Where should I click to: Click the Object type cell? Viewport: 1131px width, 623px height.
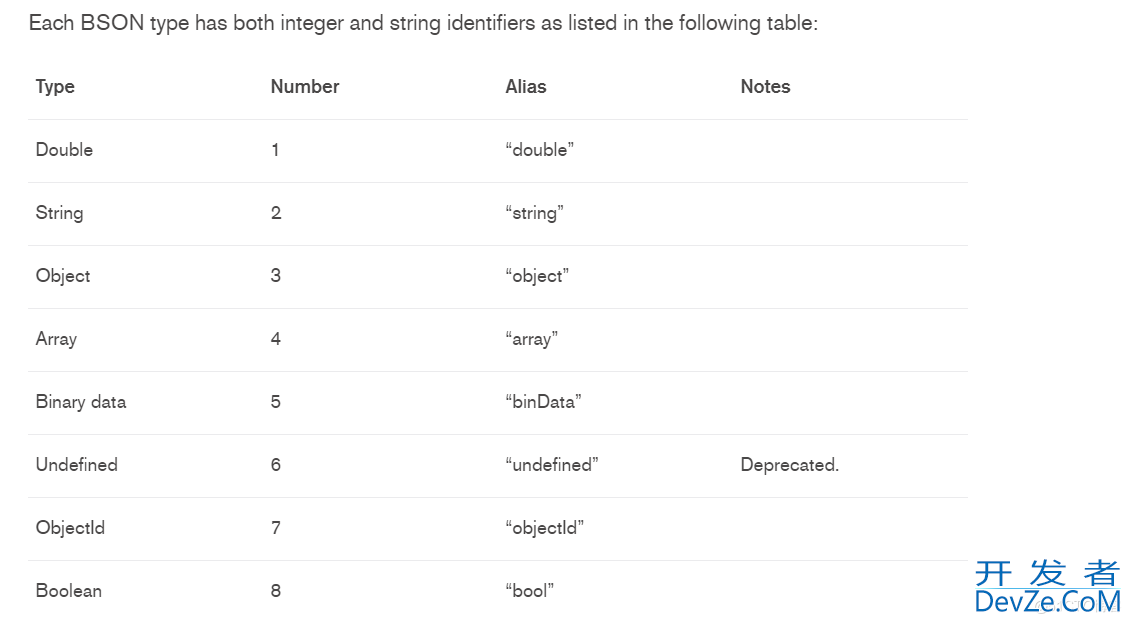(x=63, y=276)
